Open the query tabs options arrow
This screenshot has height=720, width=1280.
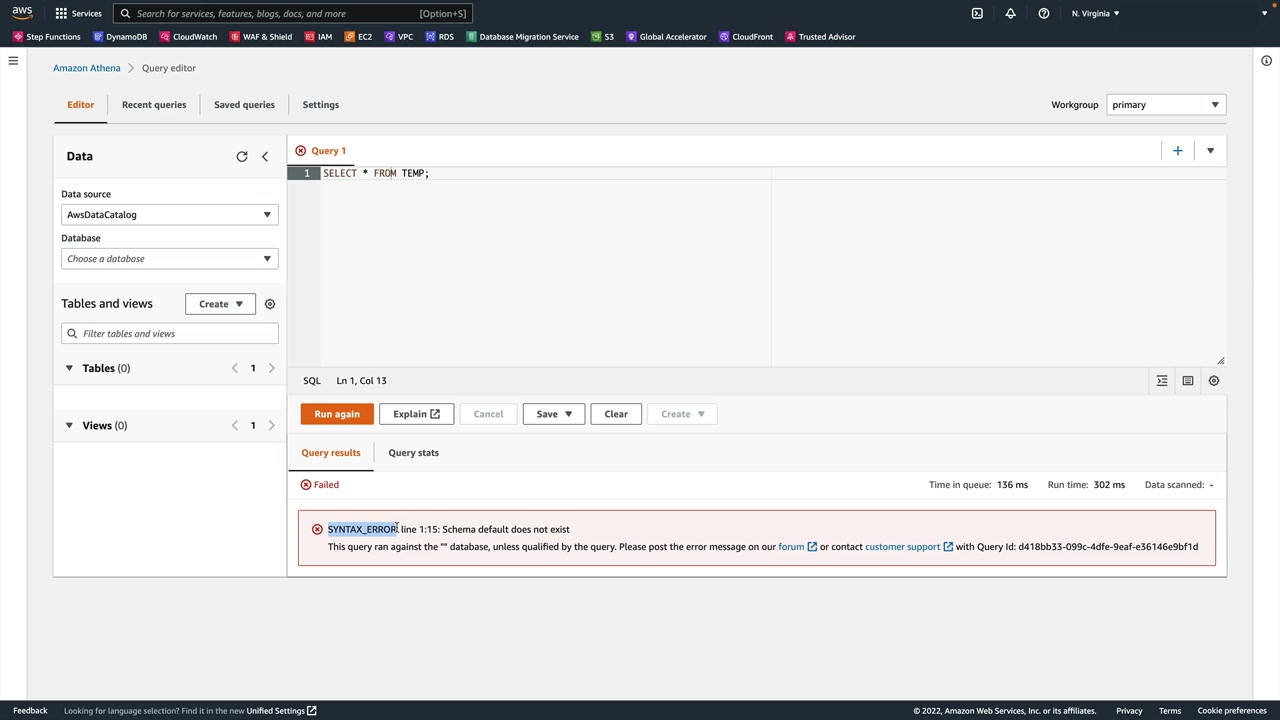tap(1210, 151)
